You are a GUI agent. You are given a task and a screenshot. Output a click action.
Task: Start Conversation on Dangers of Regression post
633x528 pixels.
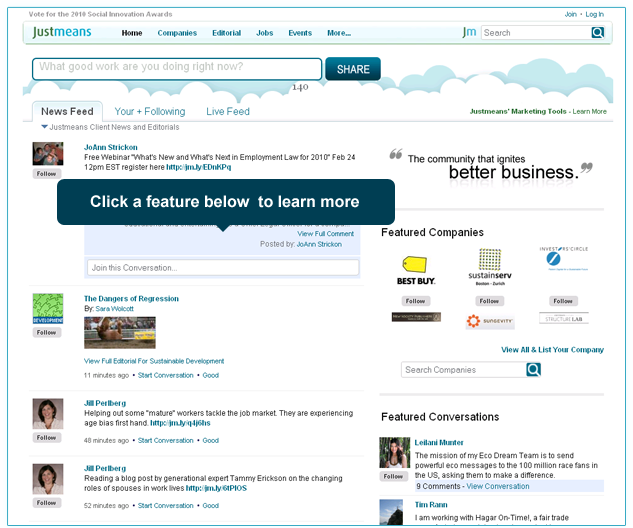pyautogui.click(x=166, y=375)
